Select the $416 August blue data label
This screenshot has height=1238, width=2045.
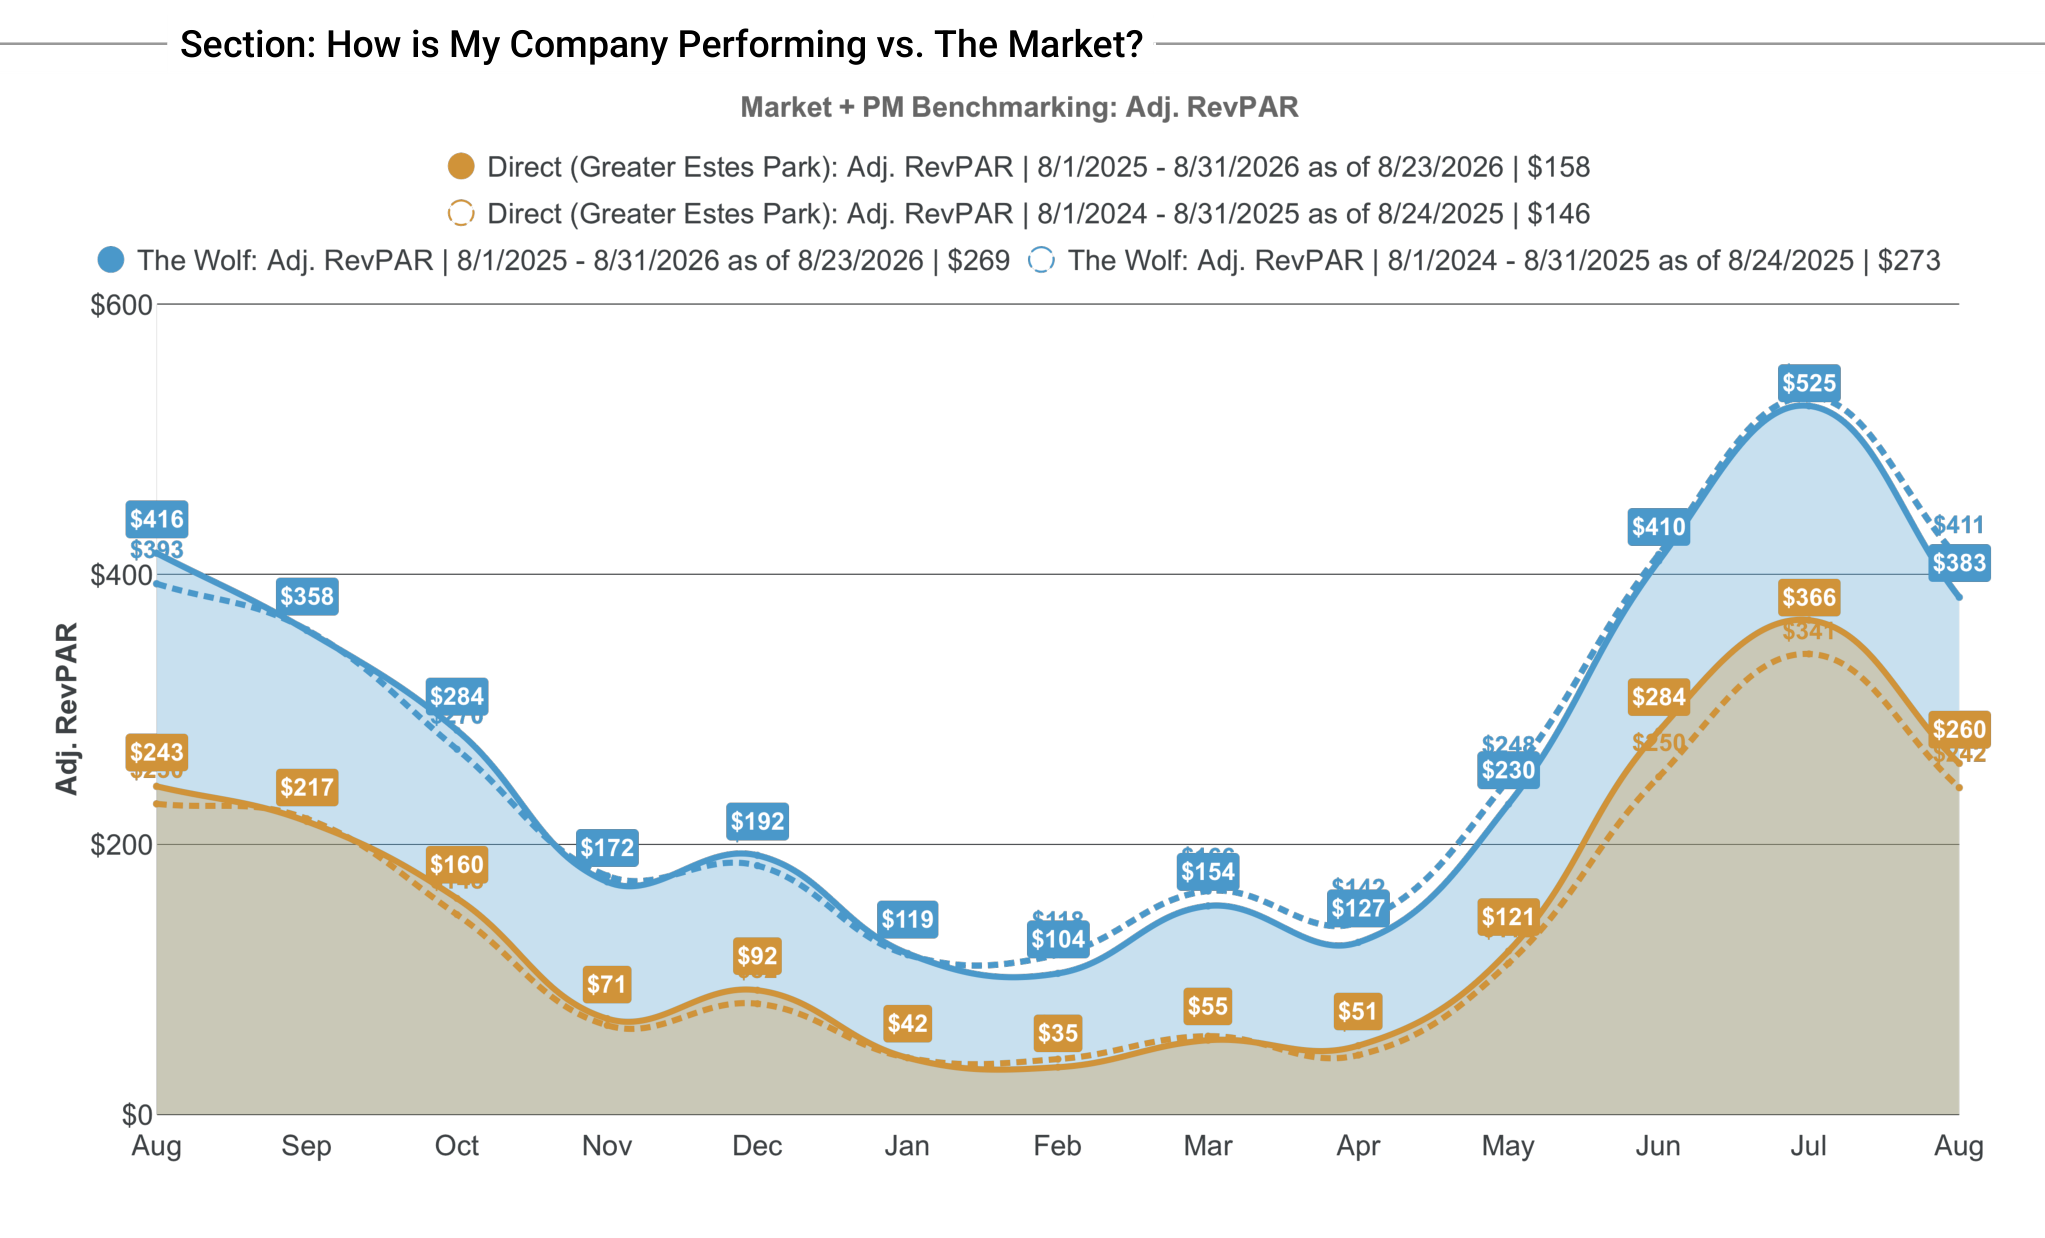click(157, 519)
